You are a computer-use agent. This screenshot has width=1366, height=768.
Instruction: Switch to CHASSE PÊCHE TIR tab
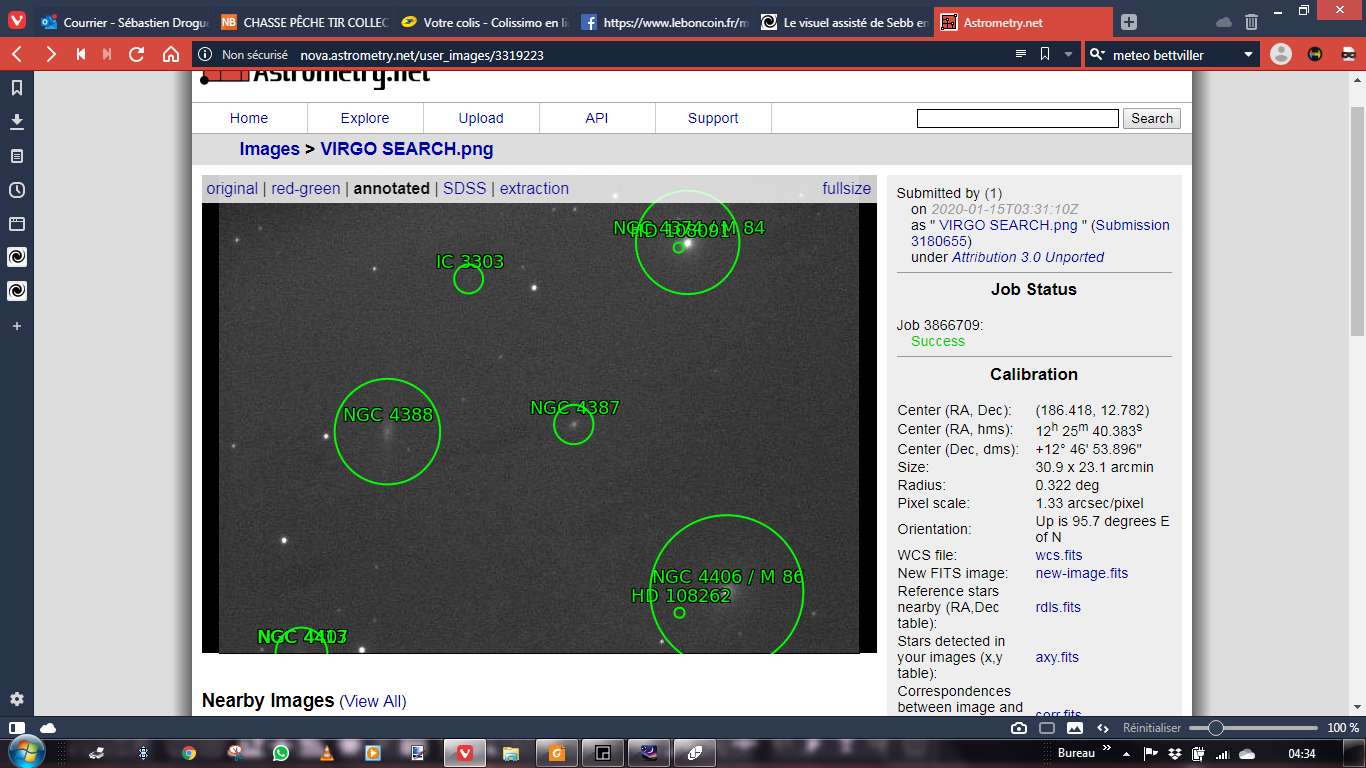[303, 22]
